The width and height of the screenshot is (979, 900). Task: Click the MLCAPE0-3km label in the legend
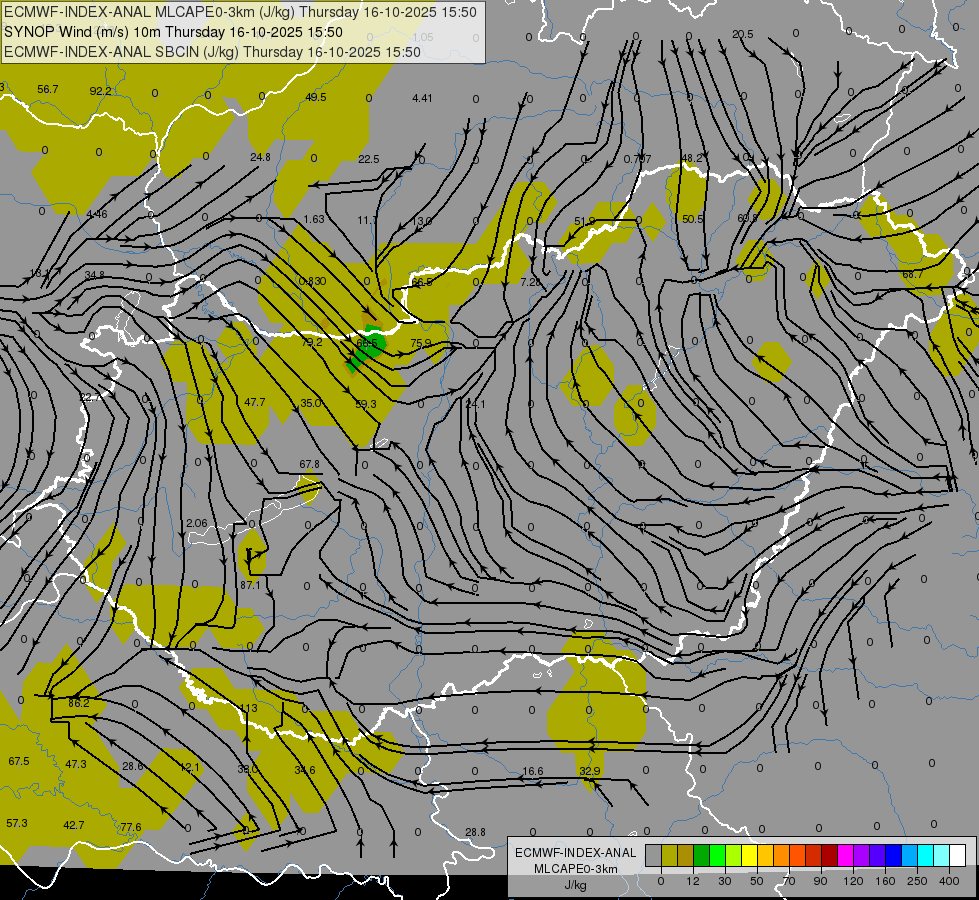[x=575, y=869]
